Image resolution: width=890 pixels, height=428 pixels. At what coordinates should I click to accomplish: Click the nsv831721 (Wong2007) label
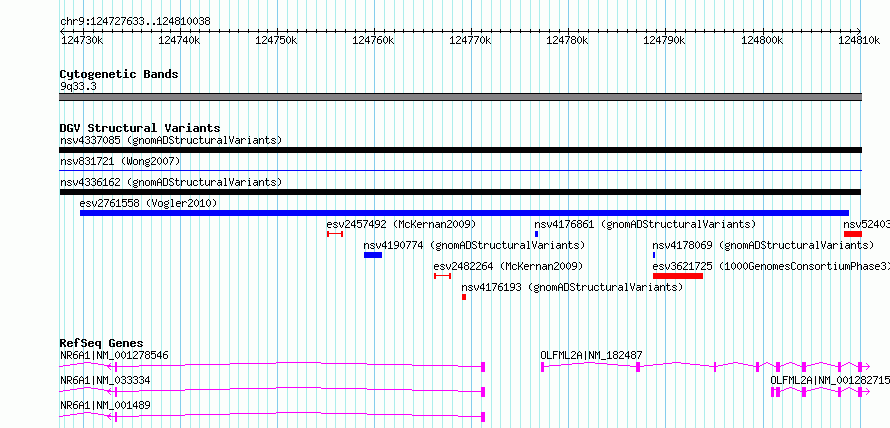coord(120,162)
